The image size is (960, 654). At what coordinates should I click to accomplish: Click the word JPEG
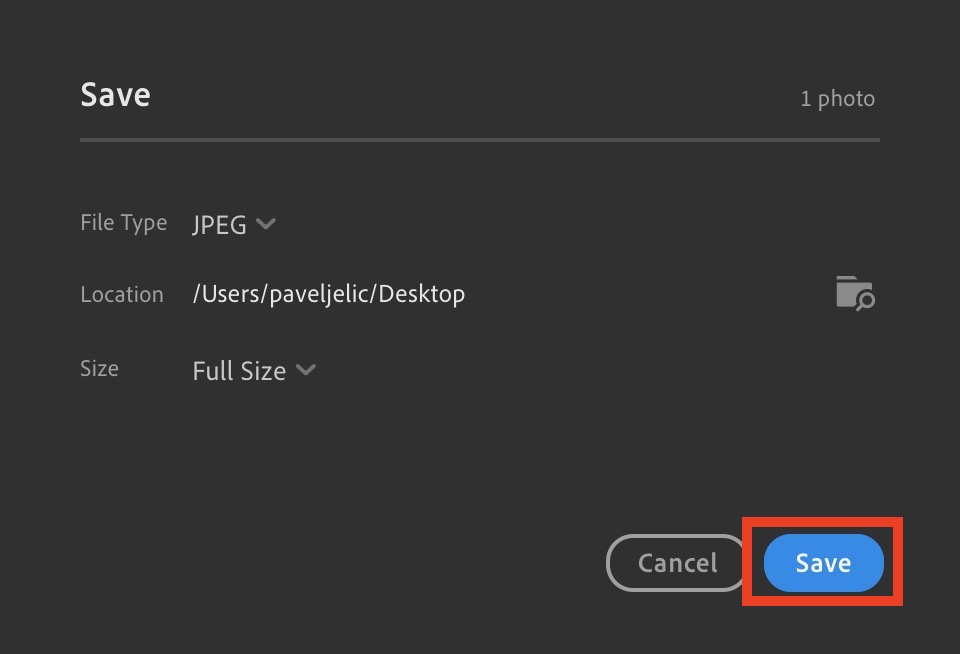pos(219,225)
